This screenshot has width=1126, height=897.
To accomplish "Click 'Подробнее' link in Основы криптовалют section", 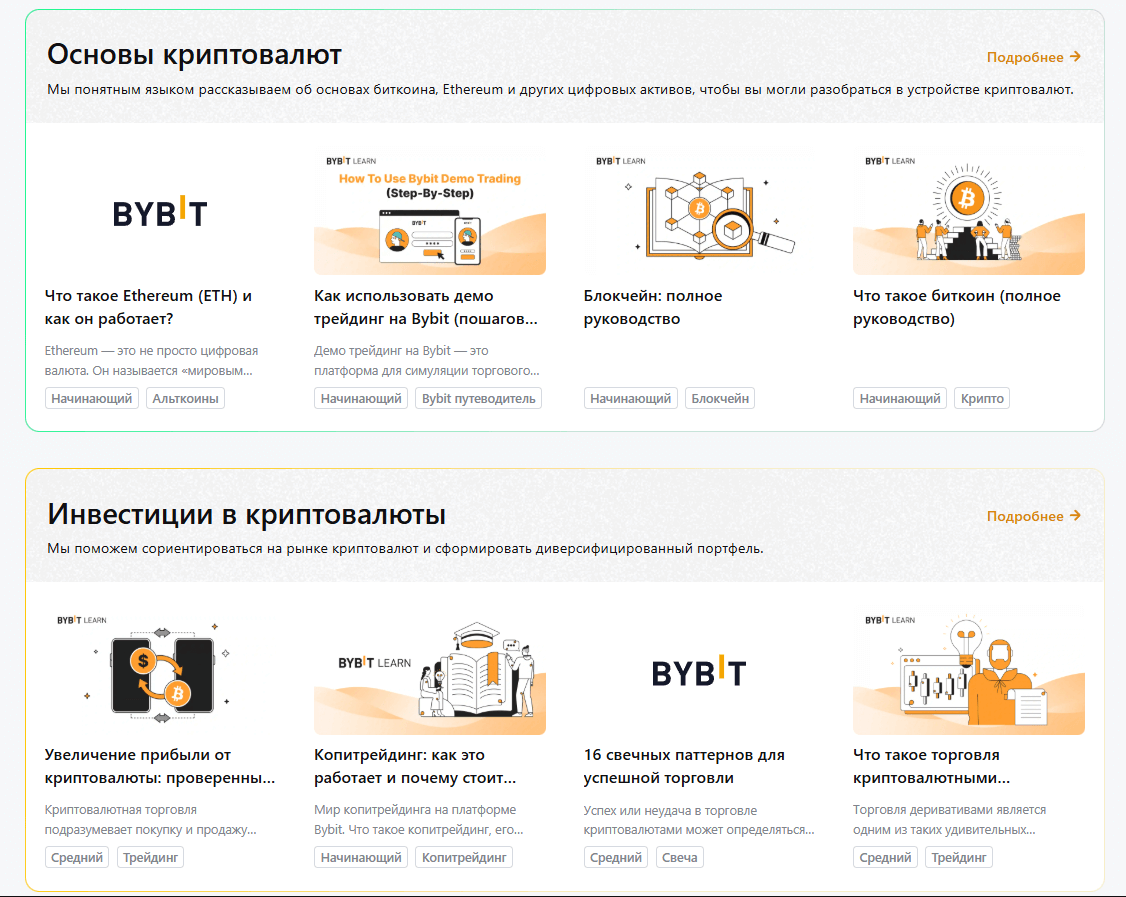I will (1033, 57).
